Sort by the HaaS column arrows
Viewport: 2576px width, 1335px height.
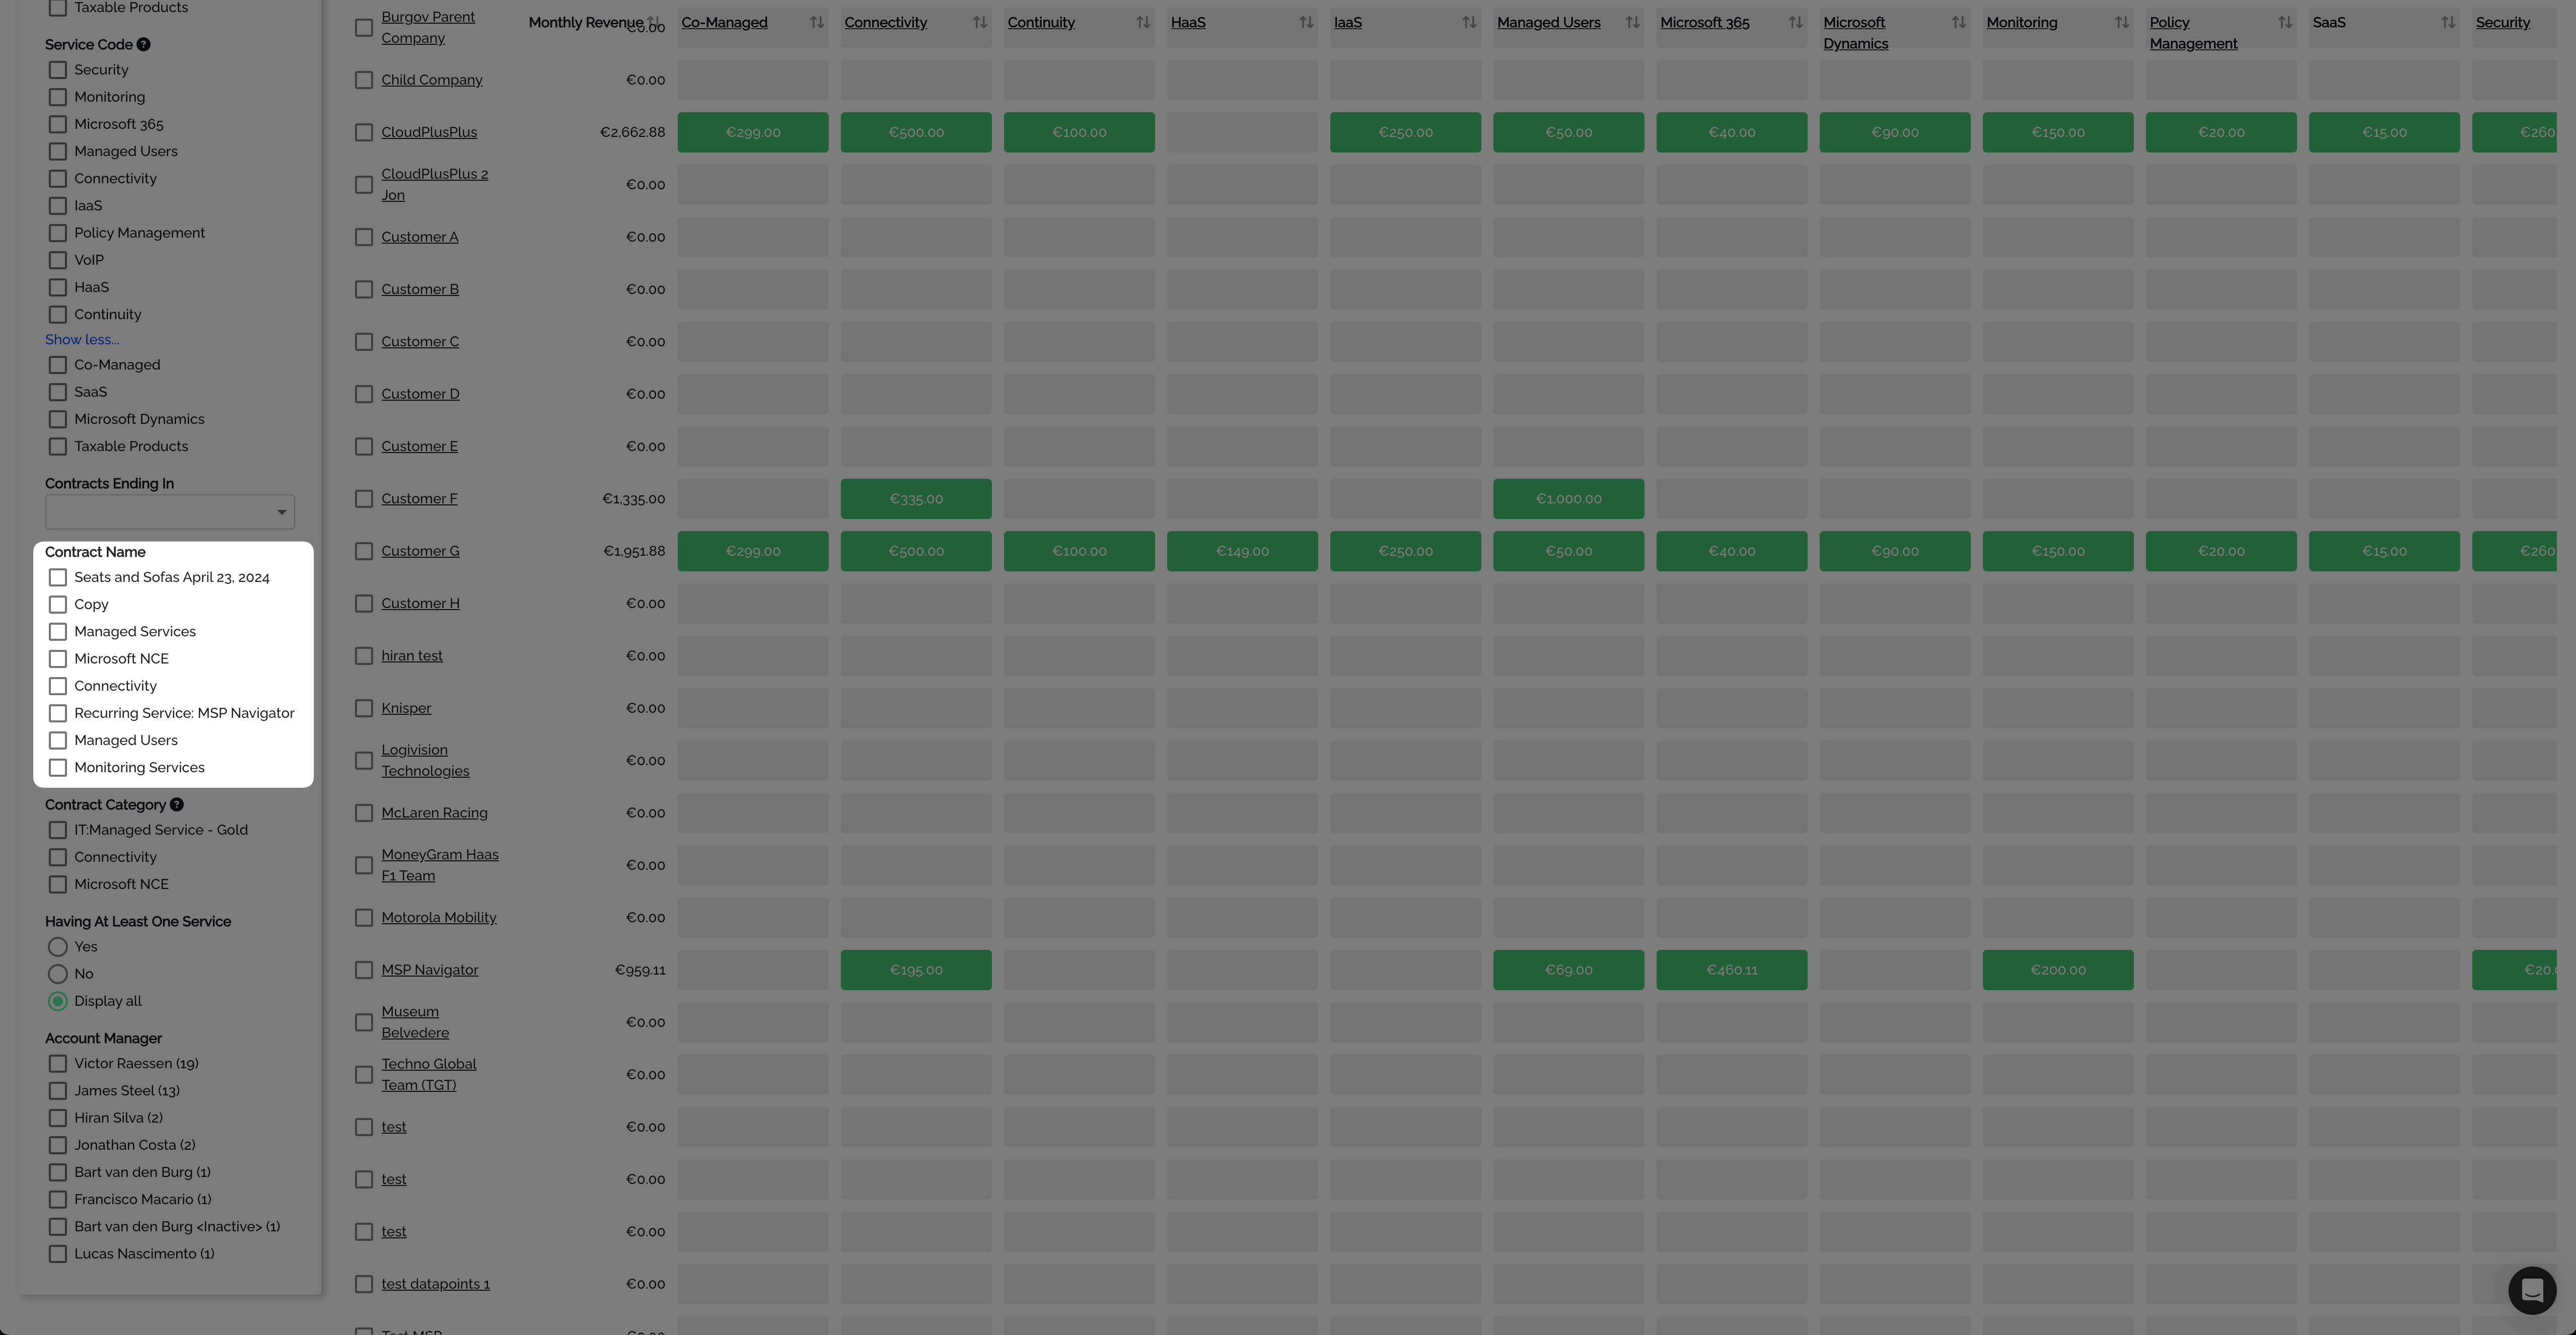coord(1305,22)
